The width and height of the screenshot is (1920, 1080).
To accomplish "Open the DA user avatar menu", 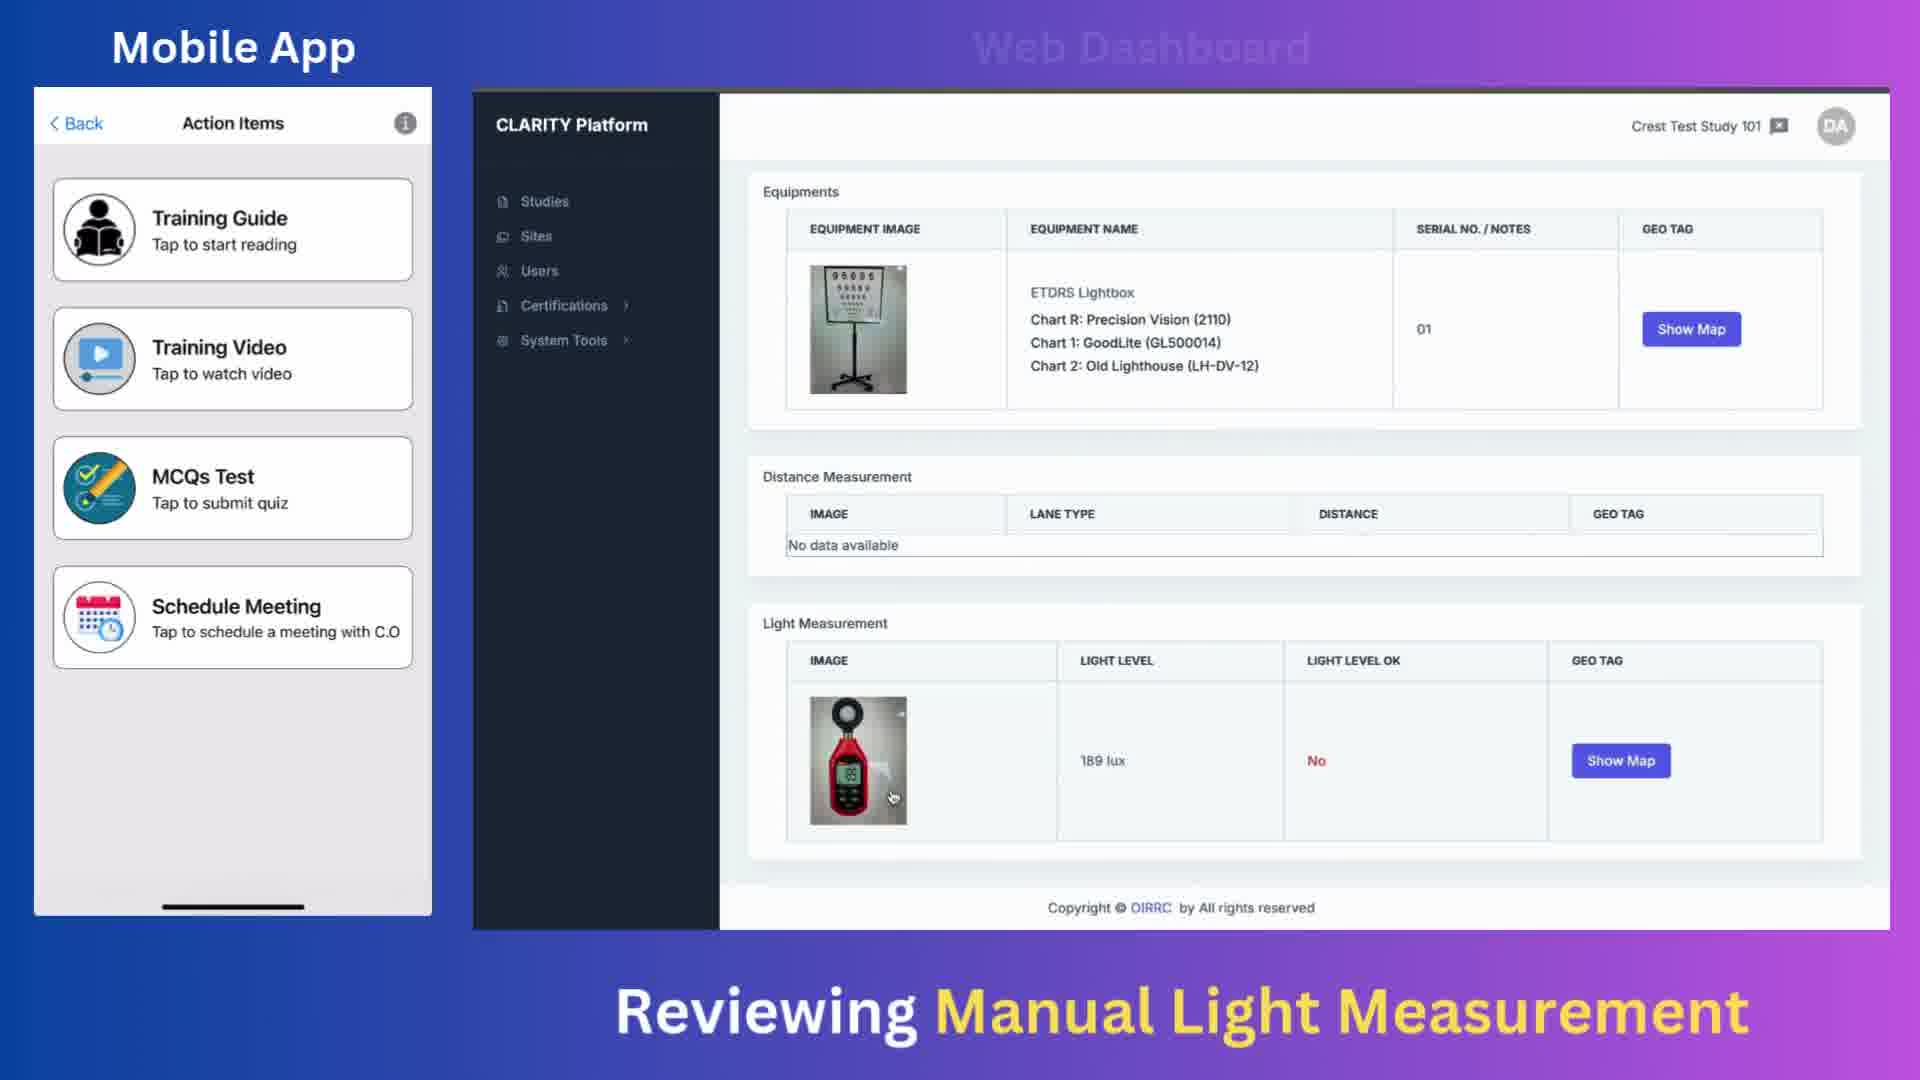I will click(1835, 126).
